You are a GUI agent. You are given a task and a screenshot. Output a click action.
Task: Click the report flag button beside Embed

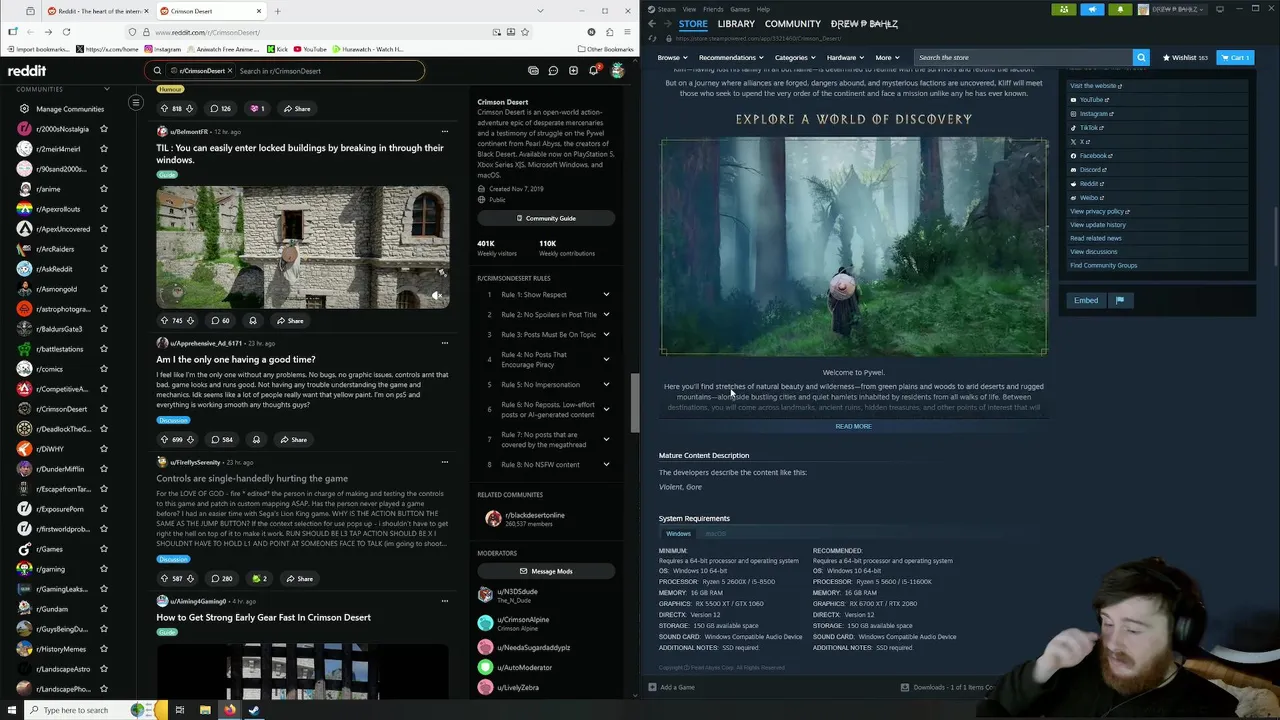pyautogui.click(x=1120, y=300)
